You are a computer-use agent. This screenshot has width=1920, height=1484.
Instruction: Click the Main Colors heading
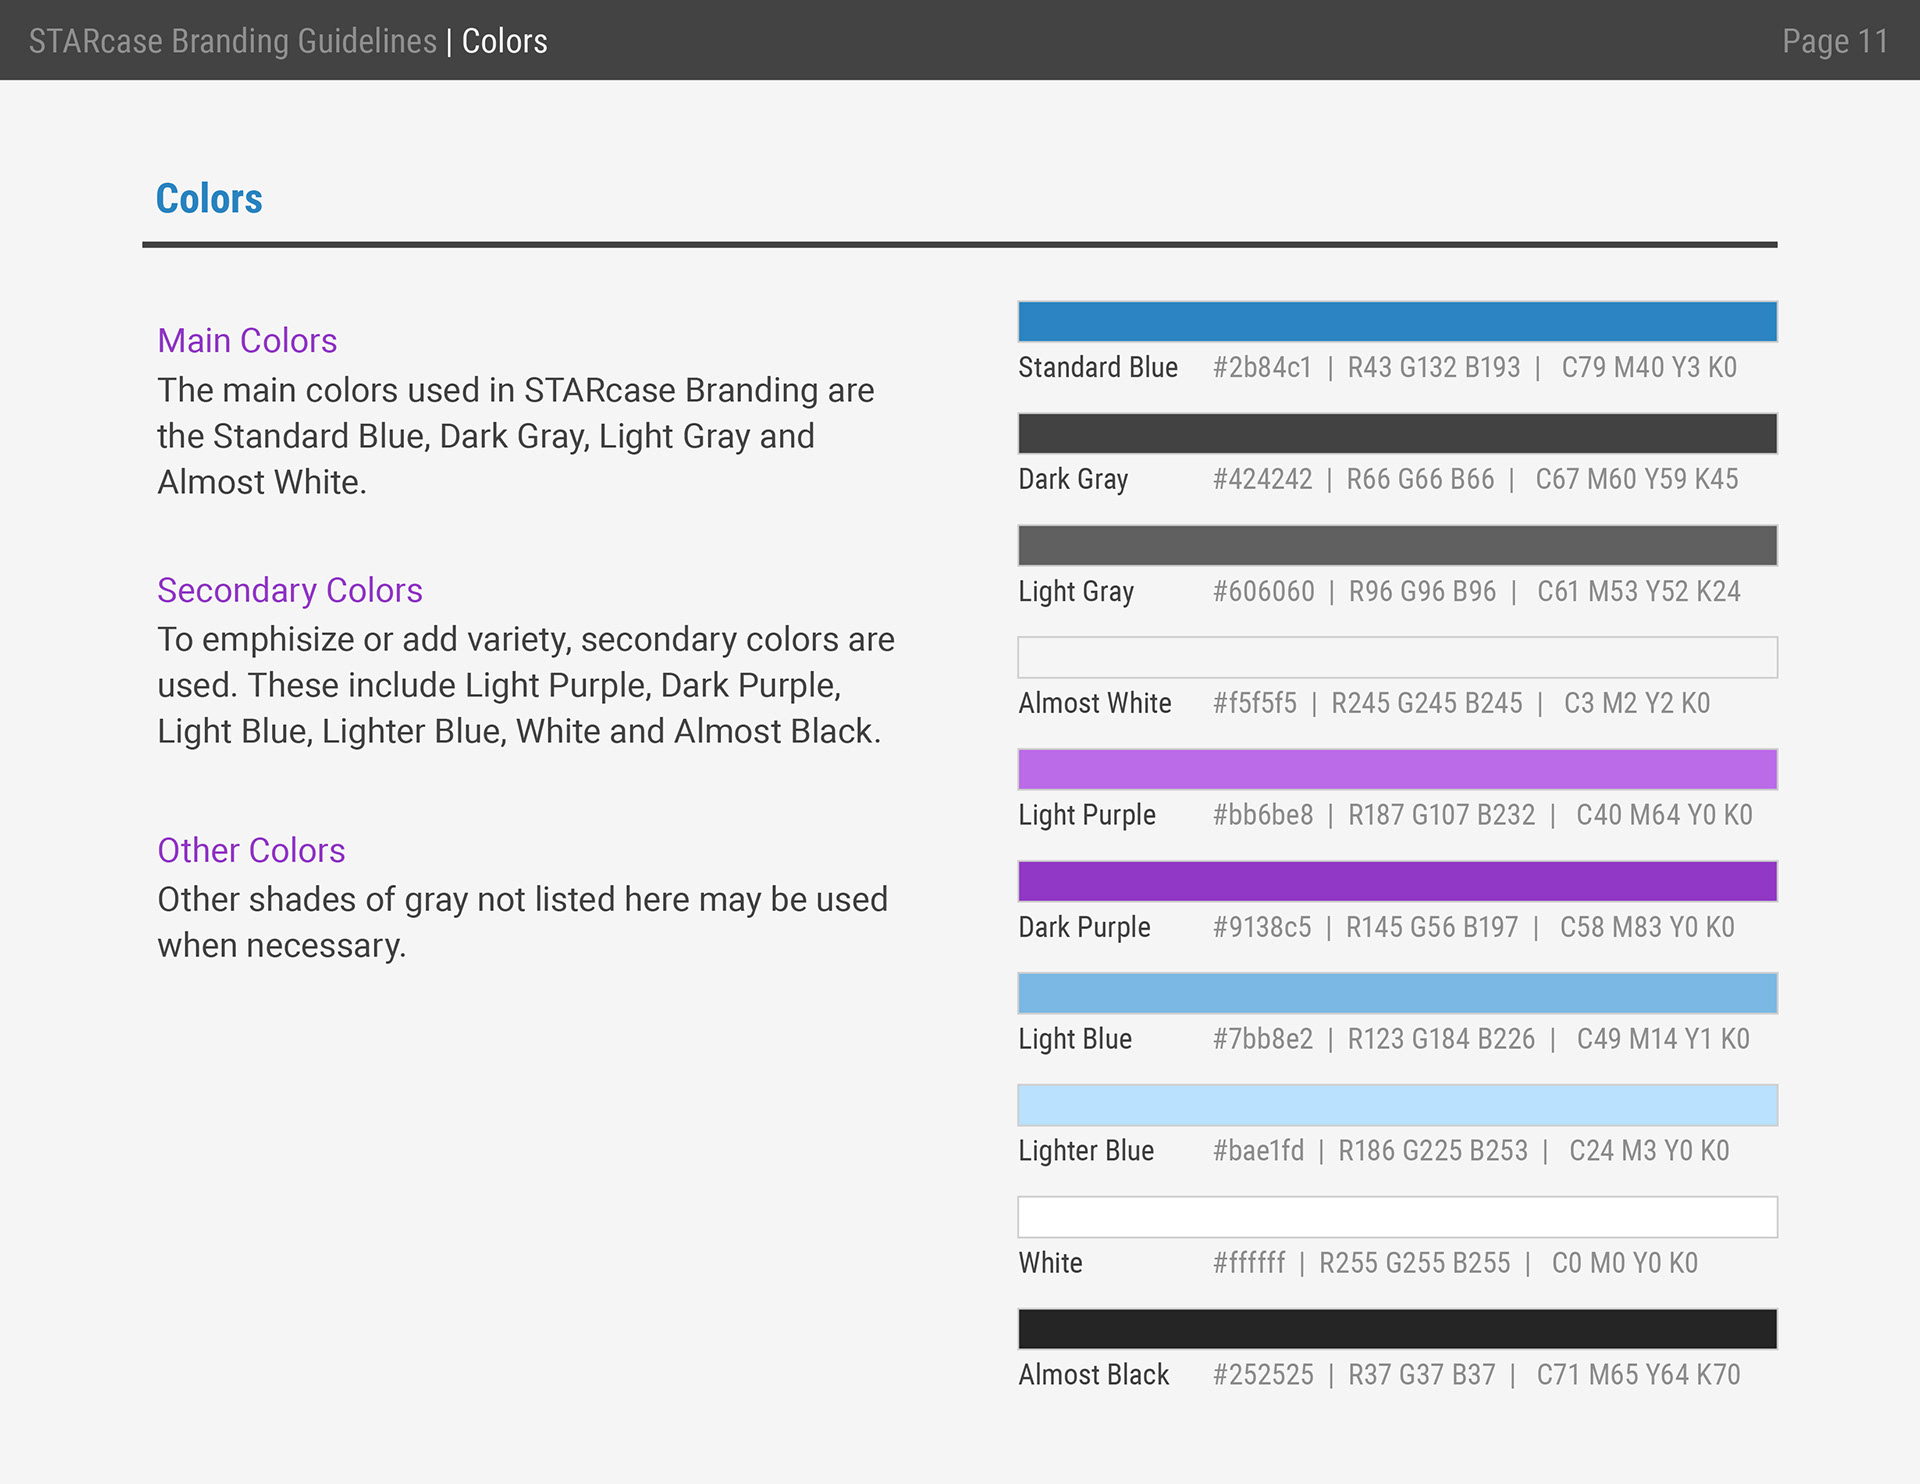tap(247, 341)
